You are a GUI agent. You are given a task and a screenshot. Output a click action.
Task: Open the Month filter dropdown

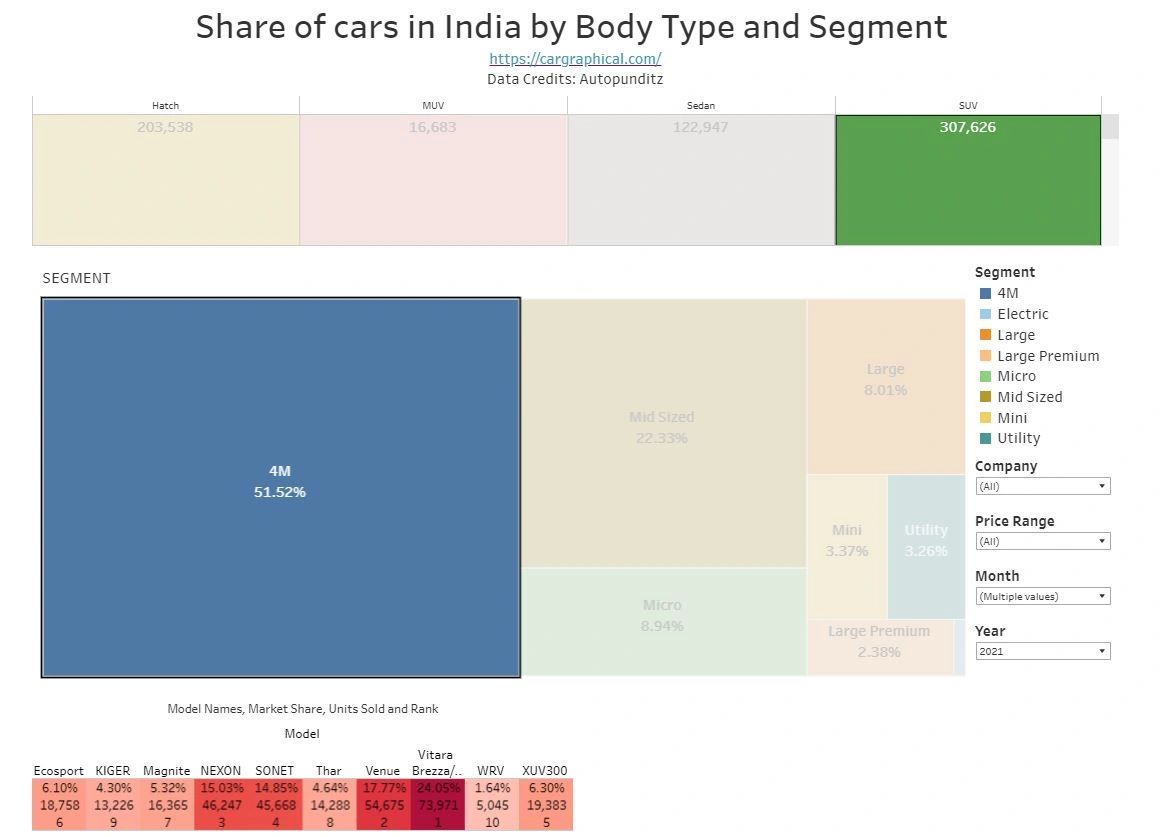coord(1042,596)
